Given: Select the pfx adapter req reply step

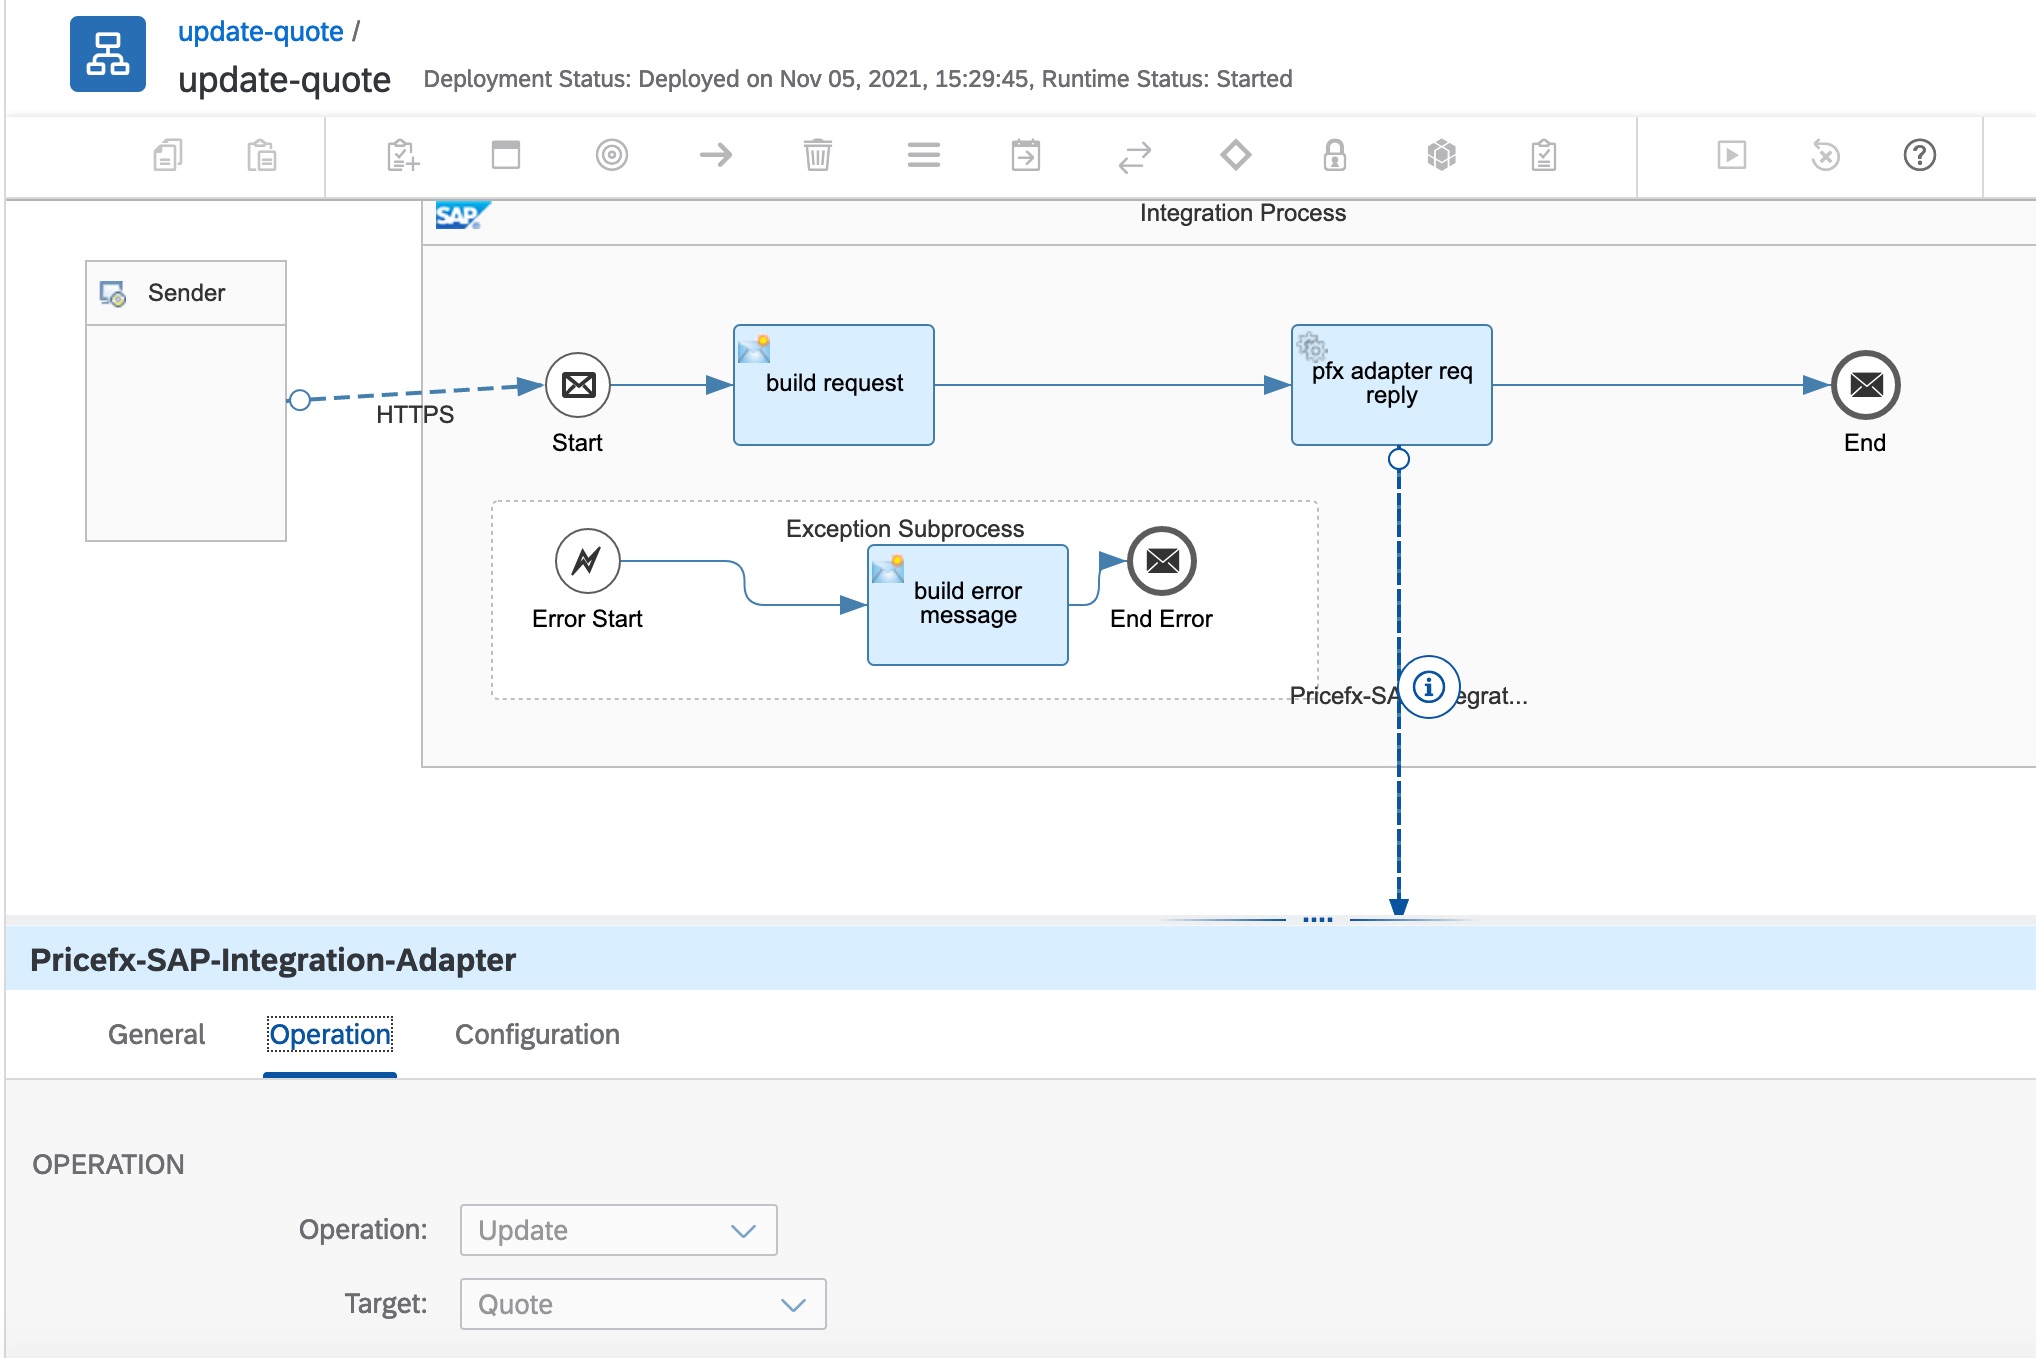Looking at the screenshot, I should [x=1391, y=385].
